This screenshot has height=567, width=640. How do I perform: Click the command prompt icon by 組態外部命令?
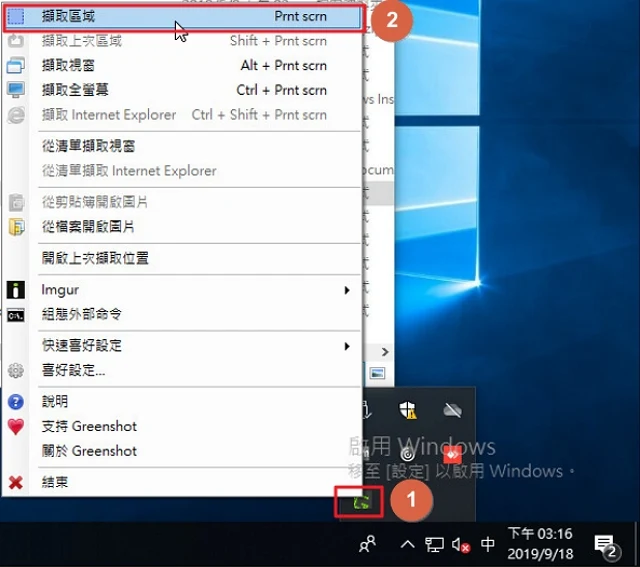point(16,315)
